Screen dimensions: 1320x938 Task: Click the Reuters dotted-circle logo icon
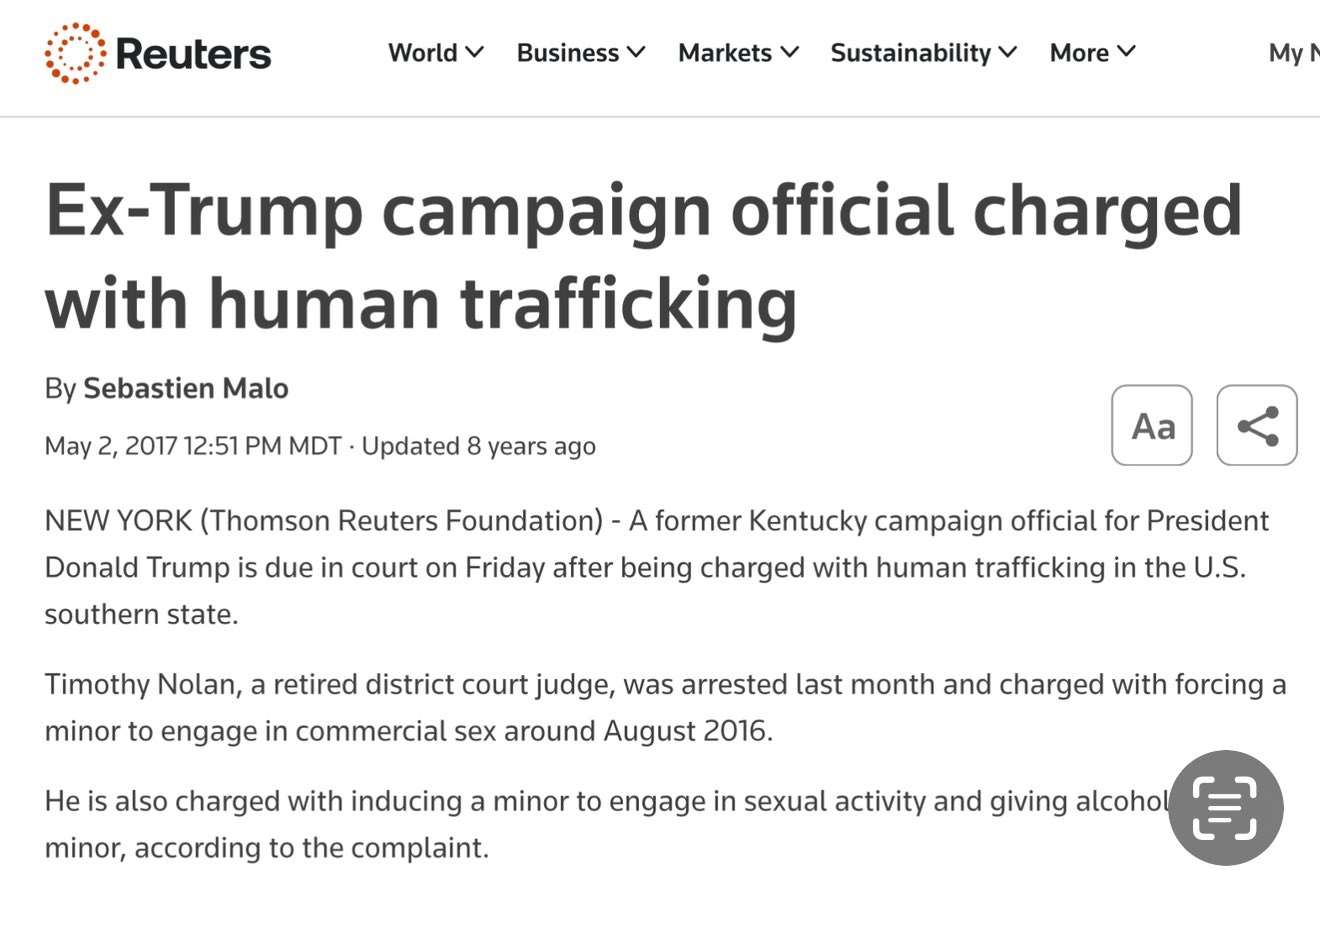point(75,53)
